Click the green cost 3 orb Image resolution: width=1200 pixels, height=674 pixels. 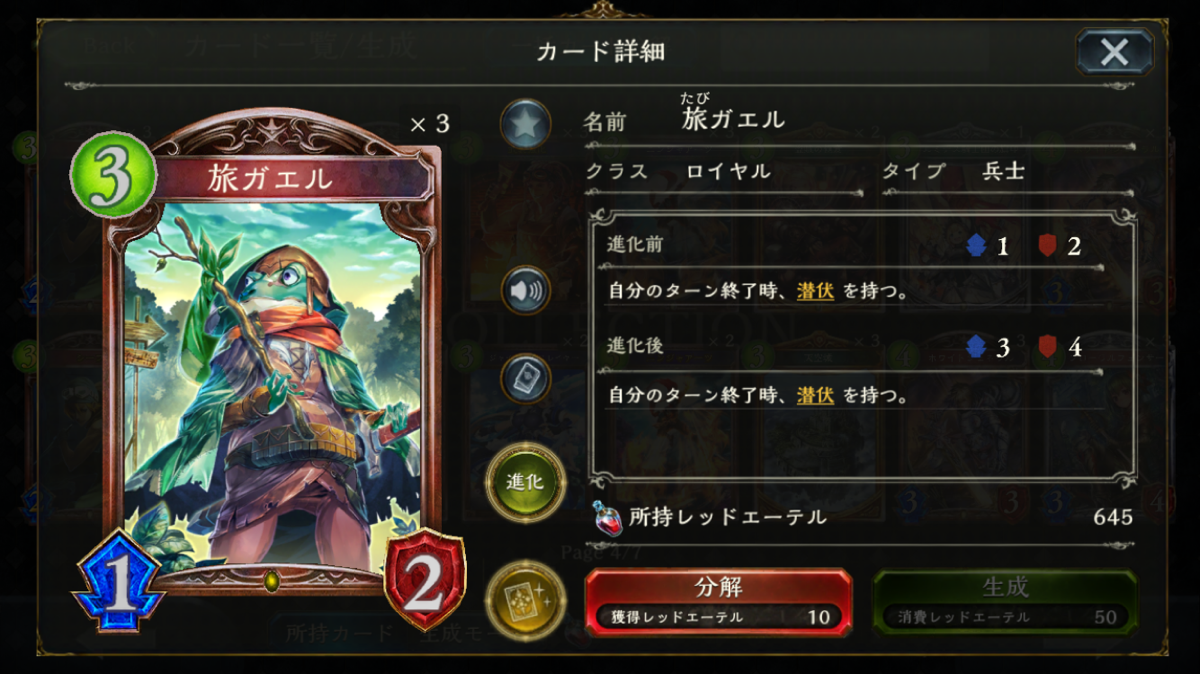pyautogui.click(x=113, y=175)
